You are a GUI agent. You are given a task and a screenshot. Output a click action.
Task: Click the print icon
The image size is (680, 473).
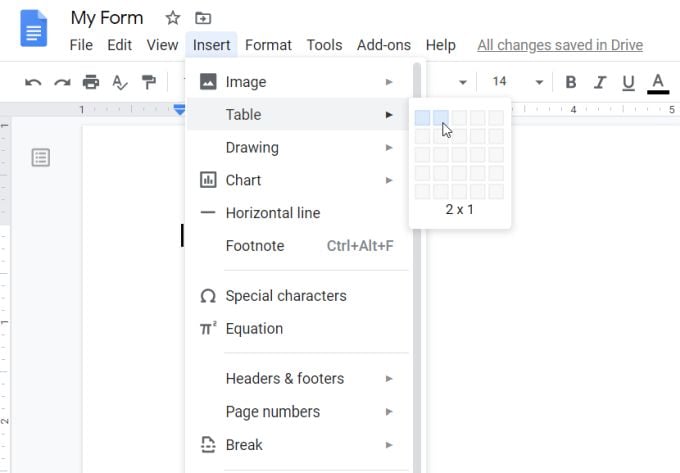pyautogui.click(x=91, y=82)
